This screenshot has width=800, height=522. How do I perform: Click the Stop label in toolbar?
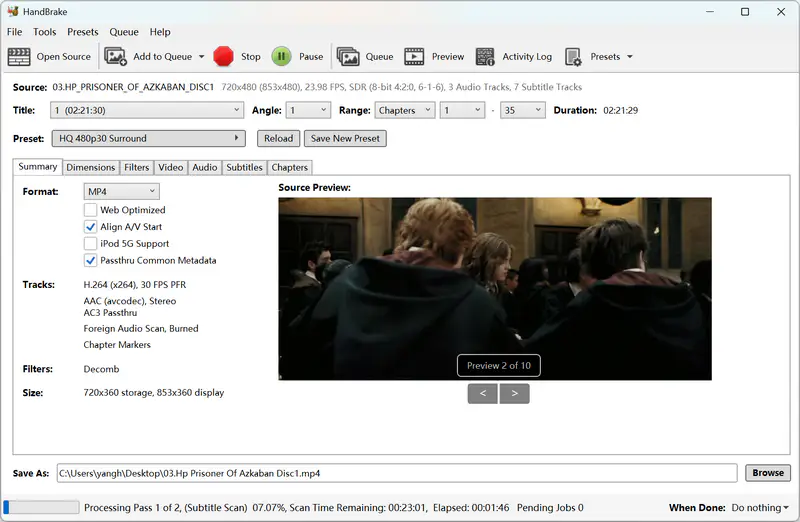point(251,57)
